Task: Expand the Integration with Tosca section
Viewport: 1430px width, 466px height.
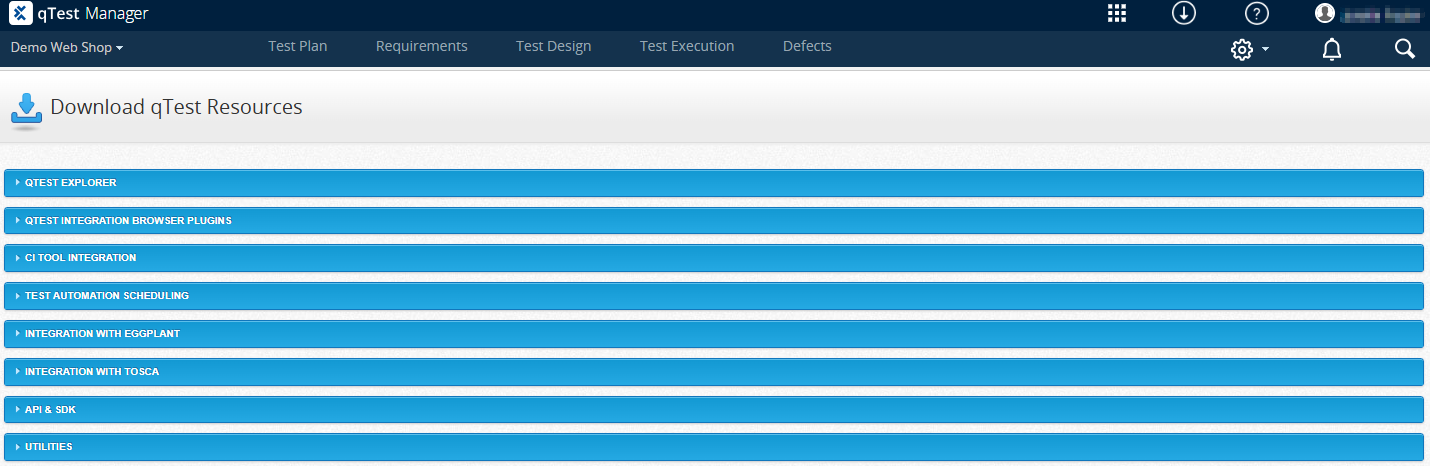Action: [x=91, y=372]
